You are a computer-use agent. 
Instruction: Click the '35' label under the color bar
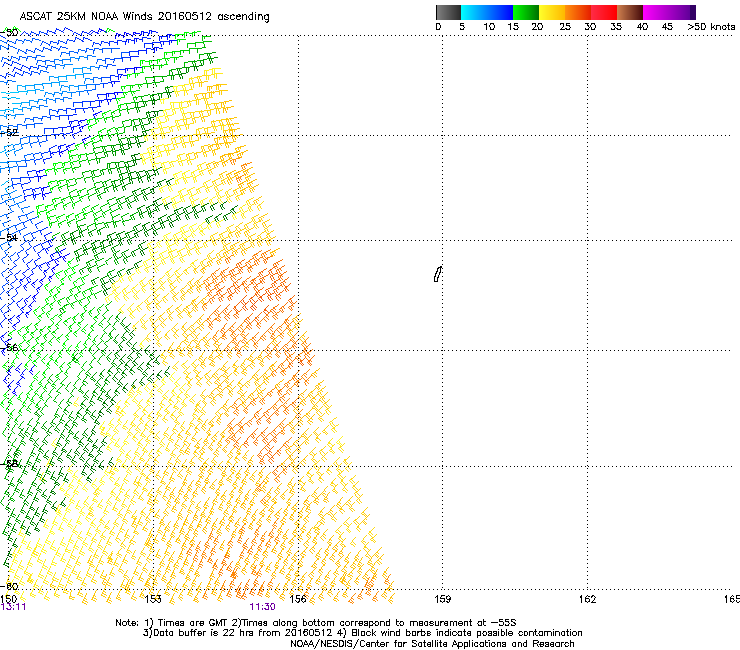click(616, 27)
